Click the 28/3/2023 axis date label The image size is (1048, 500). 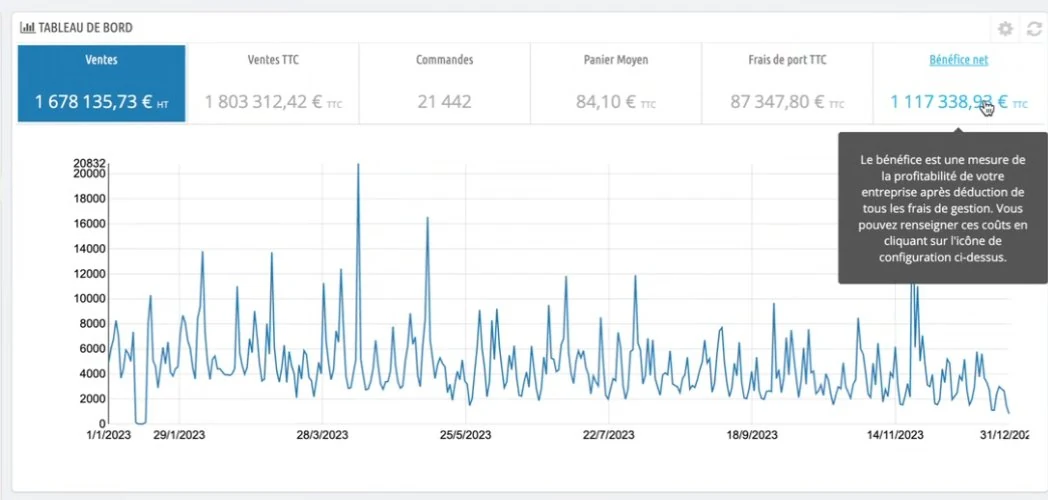[x=321, y=435]
